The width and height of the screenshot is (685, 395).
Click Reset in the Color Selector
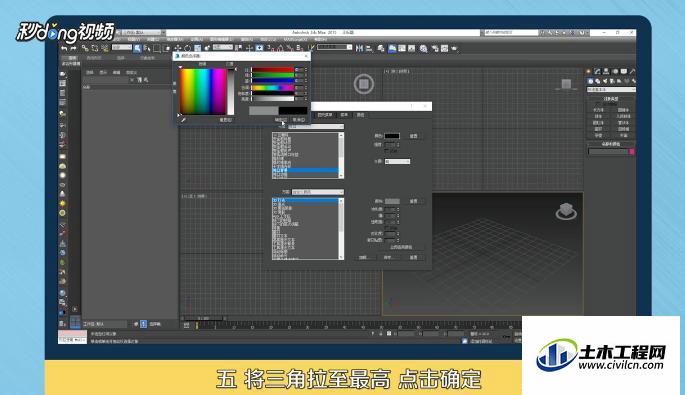click(225, 120)
